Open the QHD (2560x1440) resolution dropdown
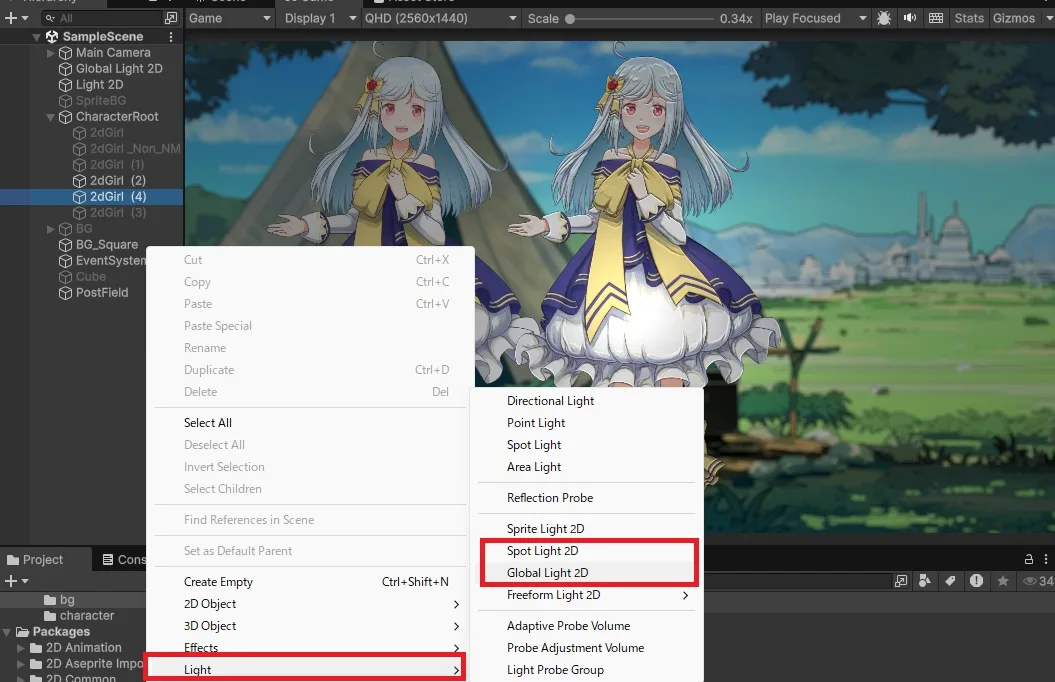Viewport: 1055px width, 682px height. (x=441, y=18)
